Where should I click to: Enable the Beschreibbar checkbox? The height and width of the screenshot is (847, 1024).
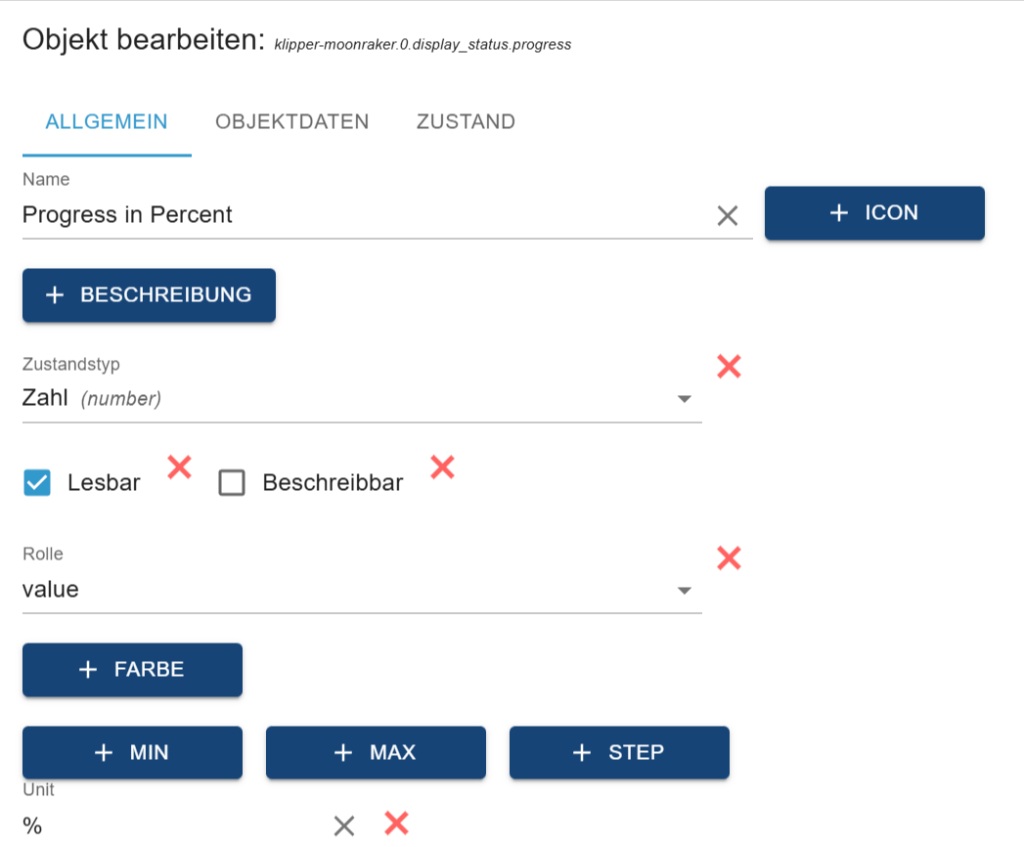(x=232, y=484)
